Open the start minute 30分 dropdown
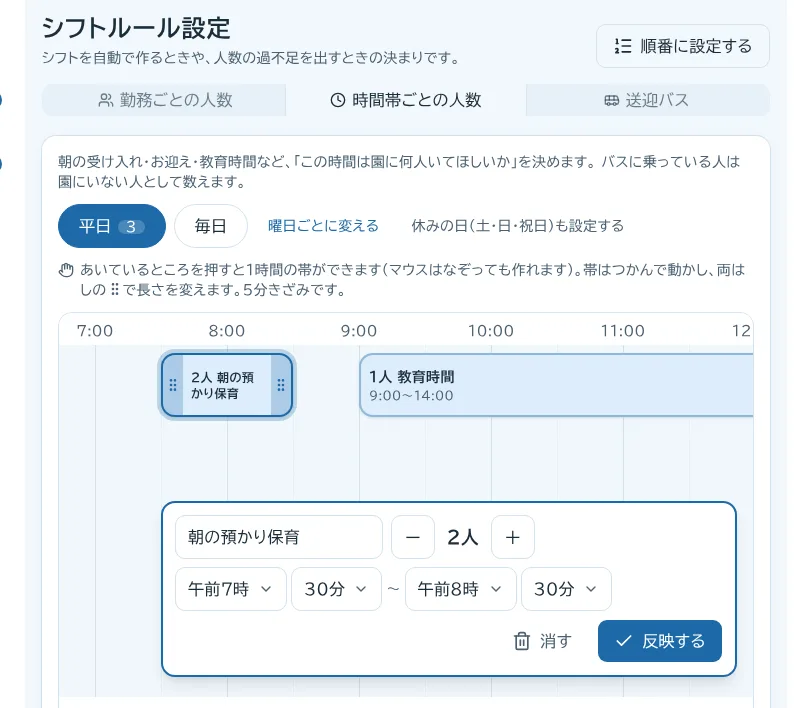Viewport: 794px width, 708px height. tap(336, 589)
